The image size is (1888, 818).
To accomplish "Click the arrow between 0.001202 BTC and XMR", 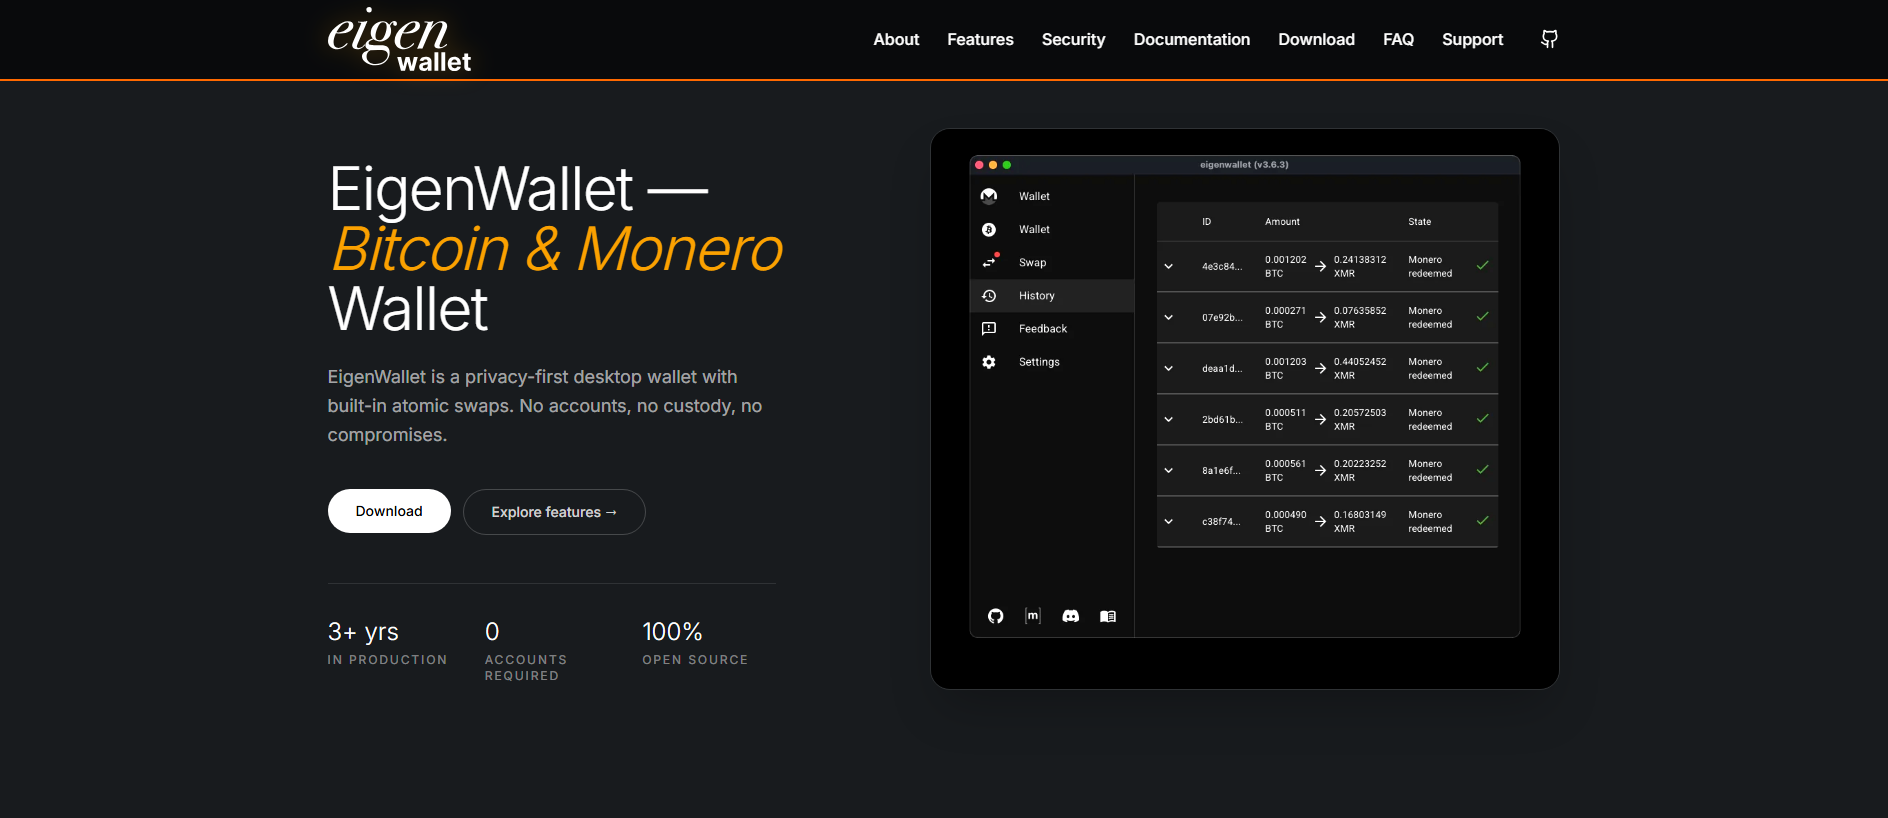I will (1321, 266).
